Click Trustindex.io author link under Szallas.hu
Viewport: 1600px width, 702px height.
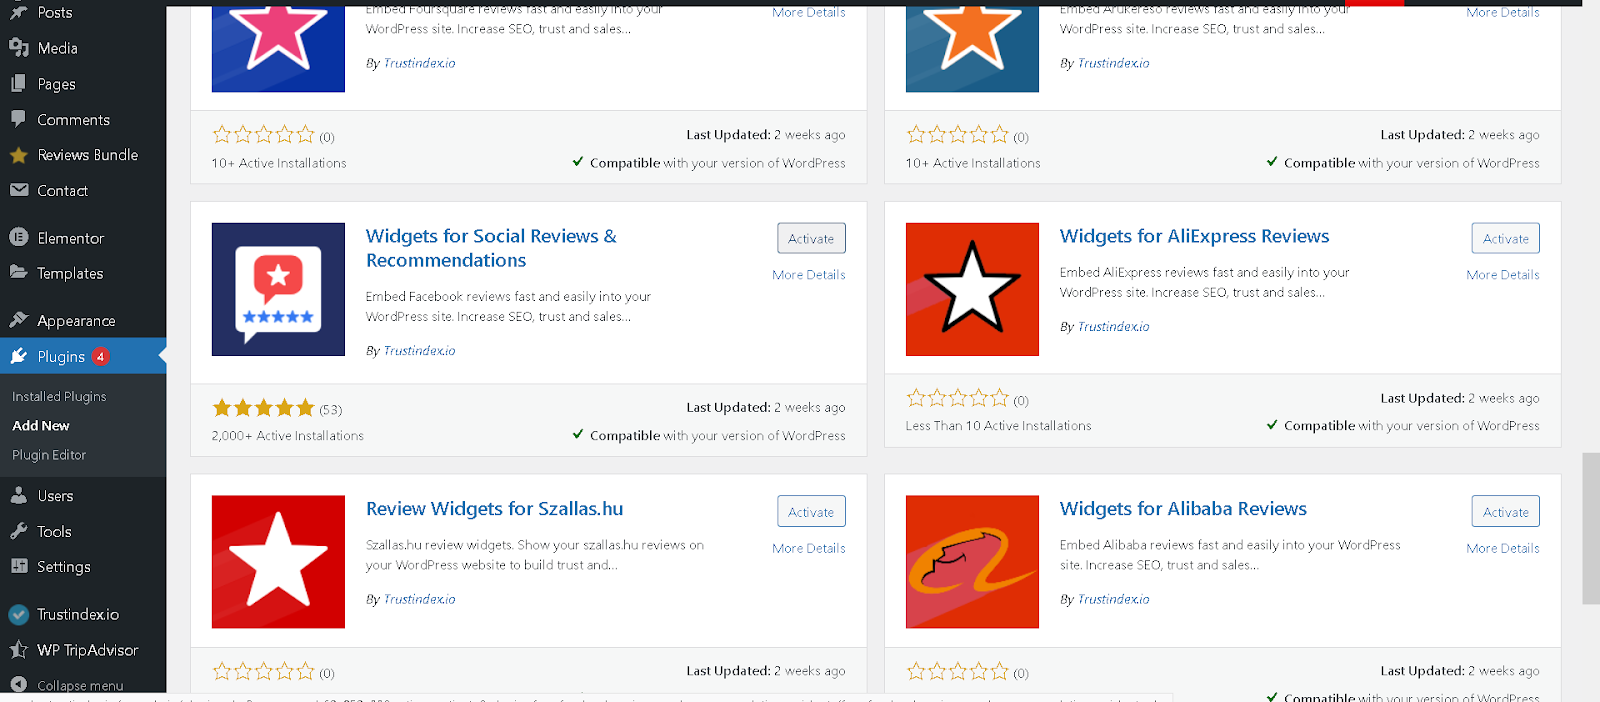point(419,599)
